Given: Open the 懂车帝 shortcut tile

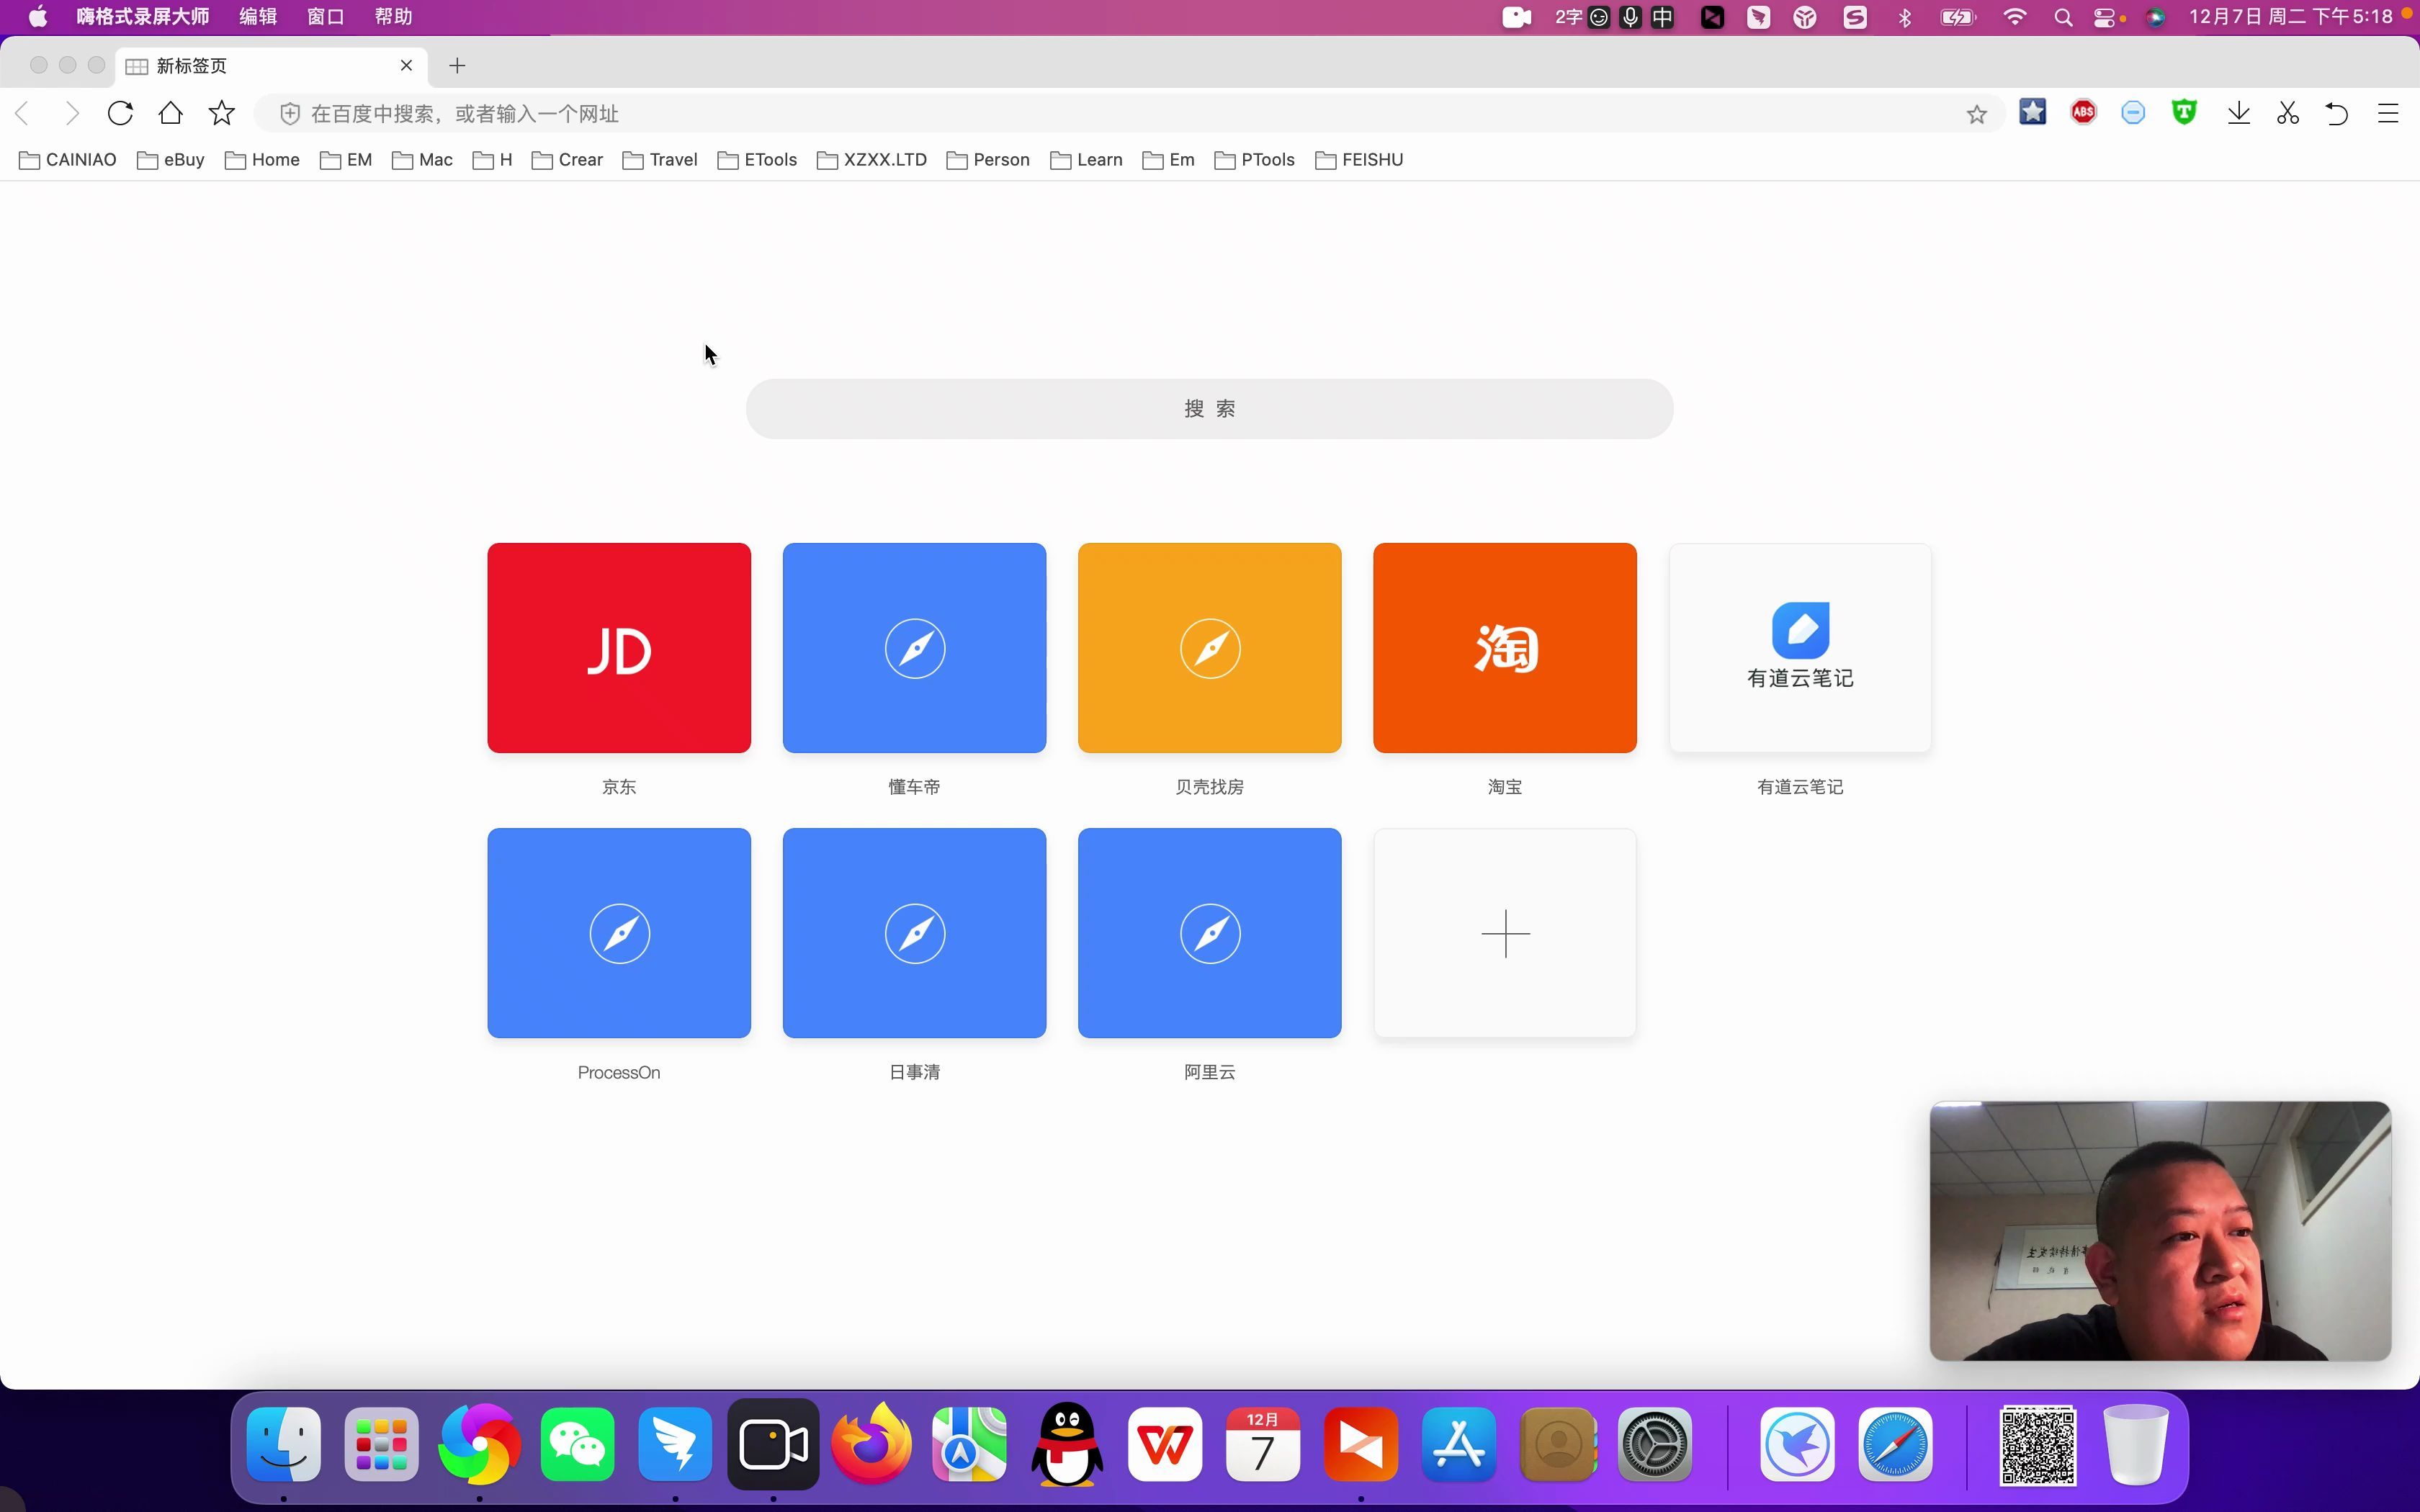Looking at the screenshot, I should tap(914, 648).
